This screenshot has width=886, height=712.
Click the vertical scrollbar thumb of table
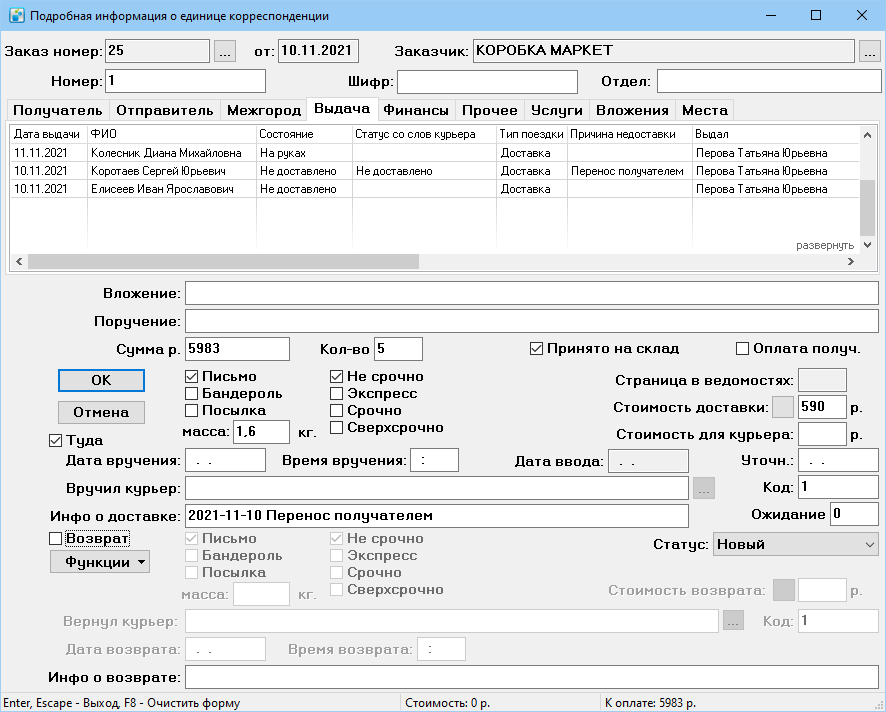pyautogui.click(x=867, y=208)
